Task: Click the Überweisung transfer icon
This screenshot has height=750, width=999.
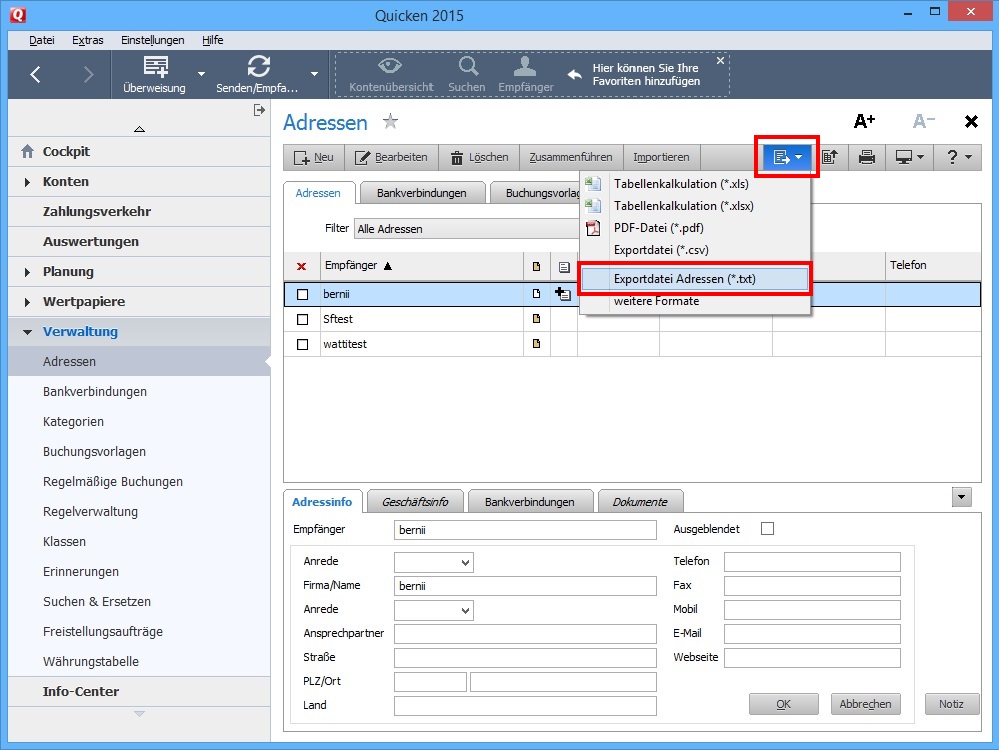Action: pyautogui.click(x=156, y=67)
